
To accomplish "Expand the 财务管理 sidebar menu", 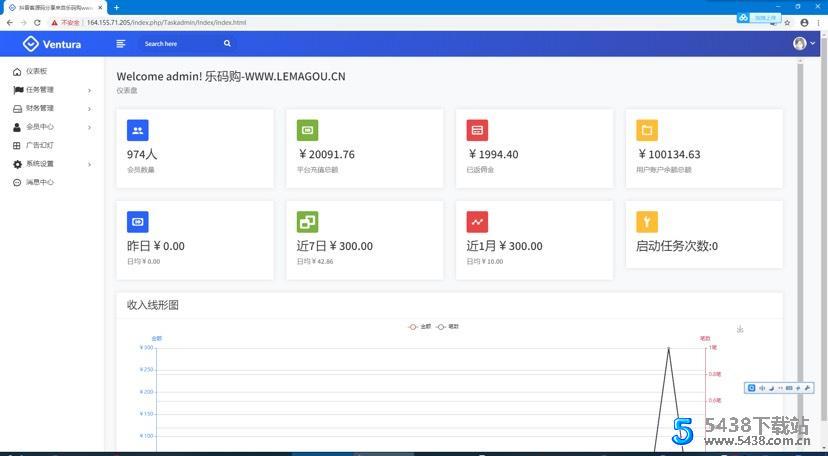I will click(x=50, y=108).
